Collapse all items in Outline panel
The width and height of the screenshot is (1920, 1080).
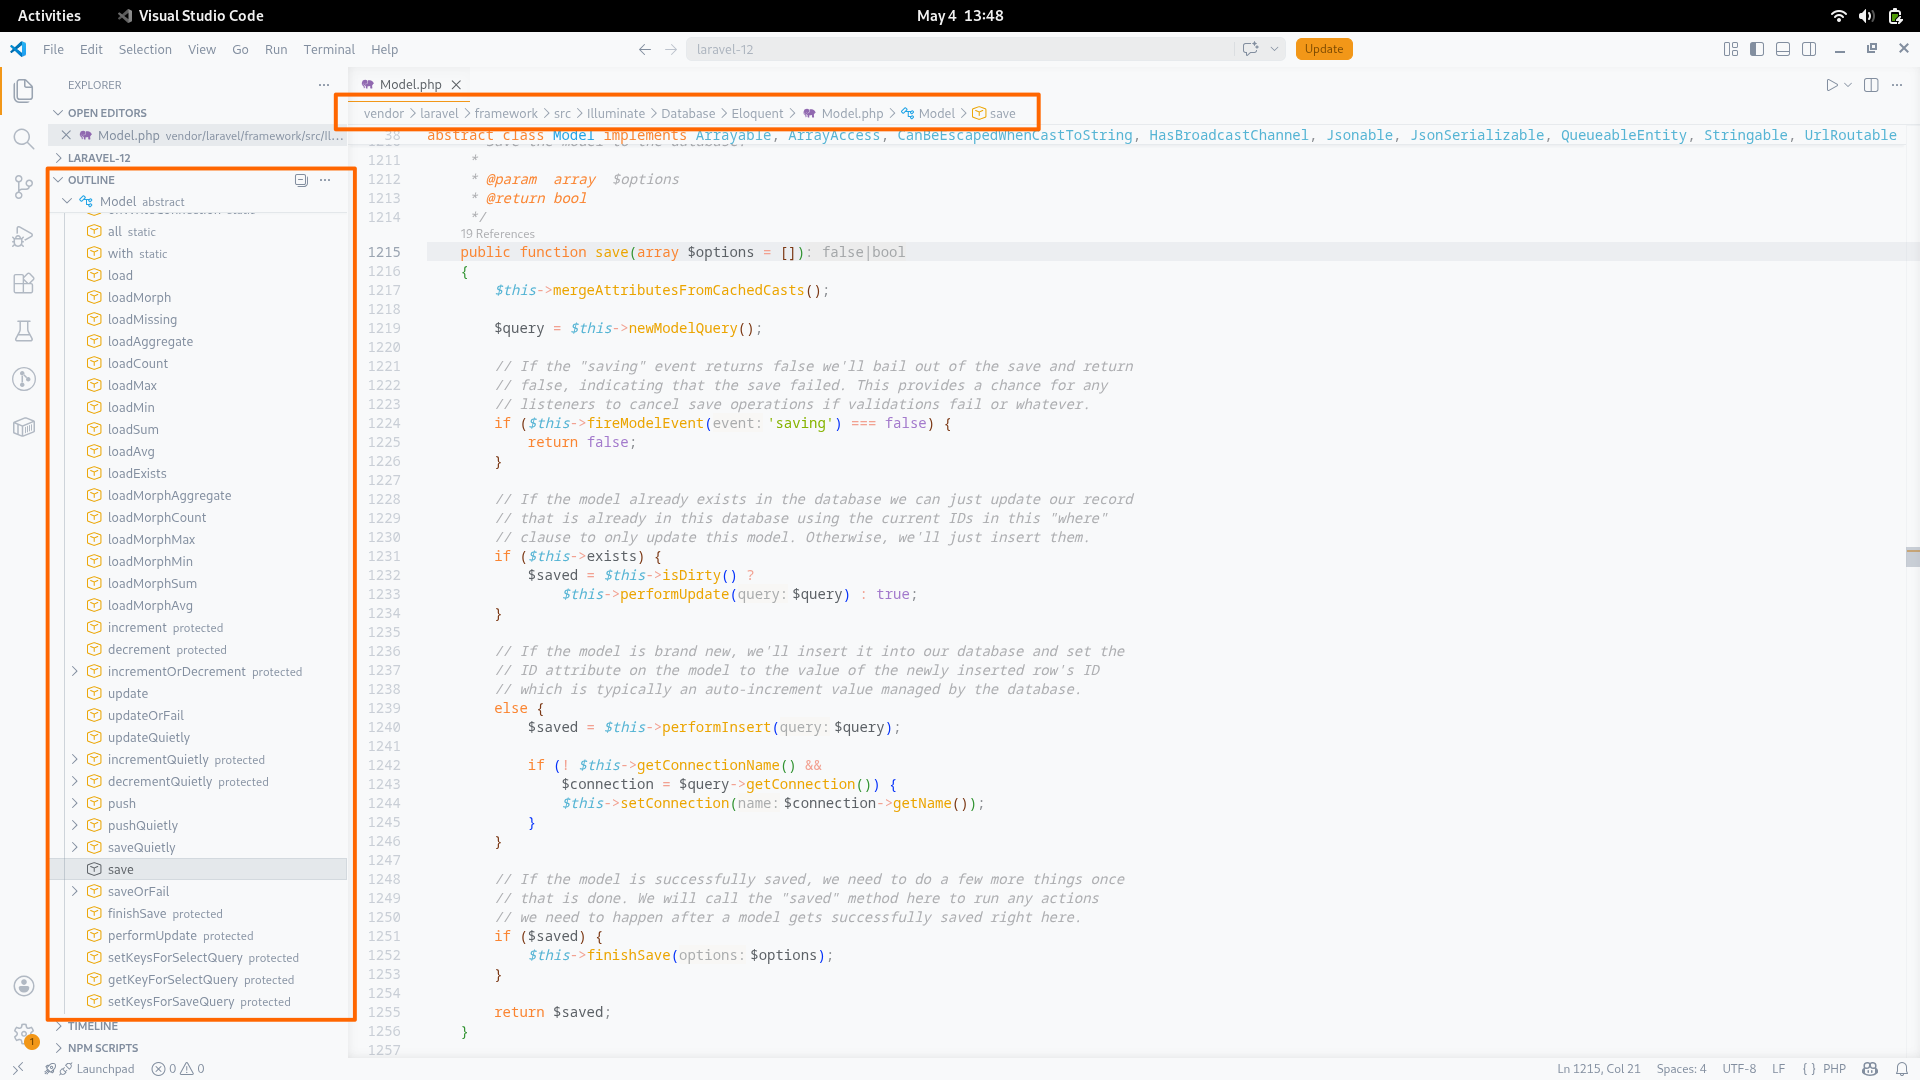[301, 180]
